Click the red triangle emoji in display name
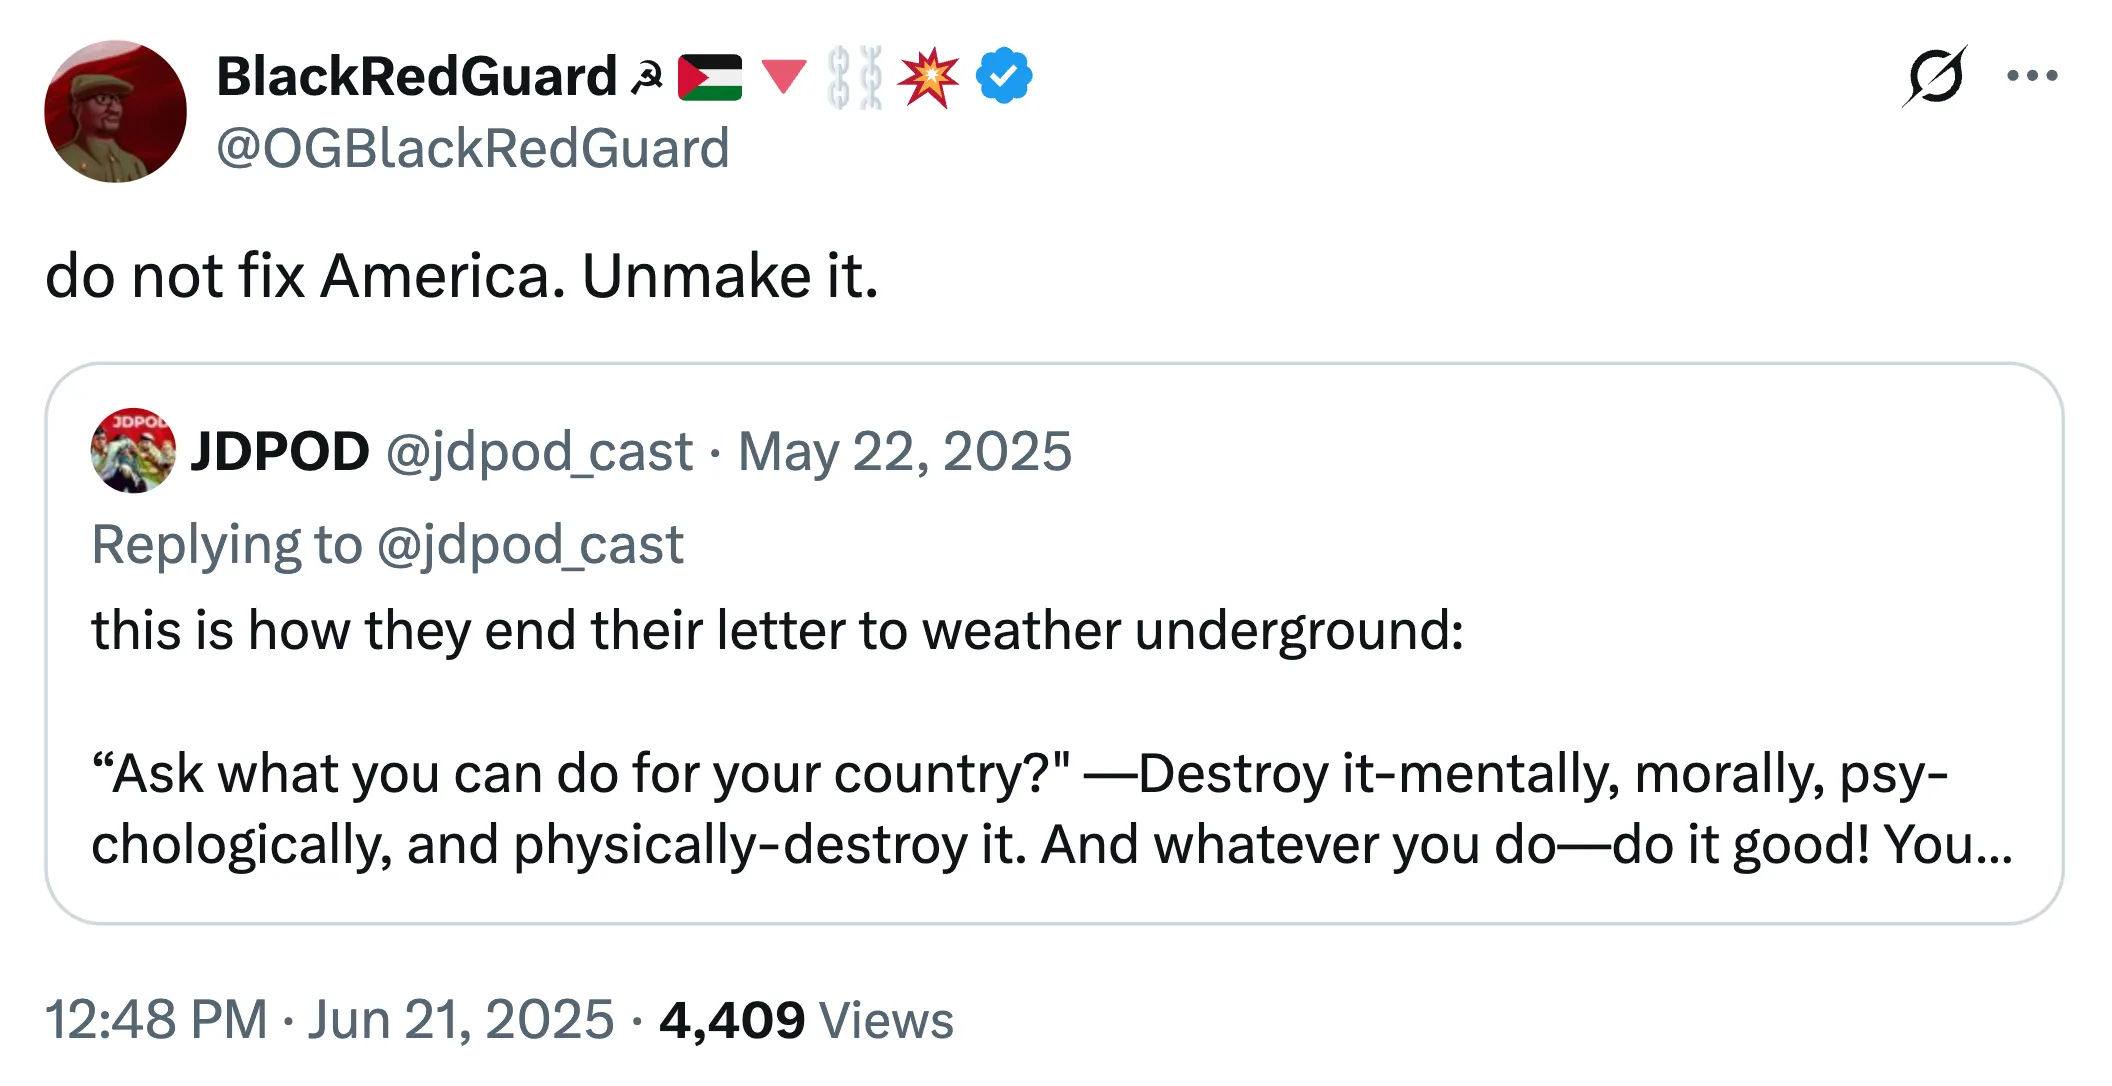Viewport: 2112px width, 1086px height. [x=784, y=77]
